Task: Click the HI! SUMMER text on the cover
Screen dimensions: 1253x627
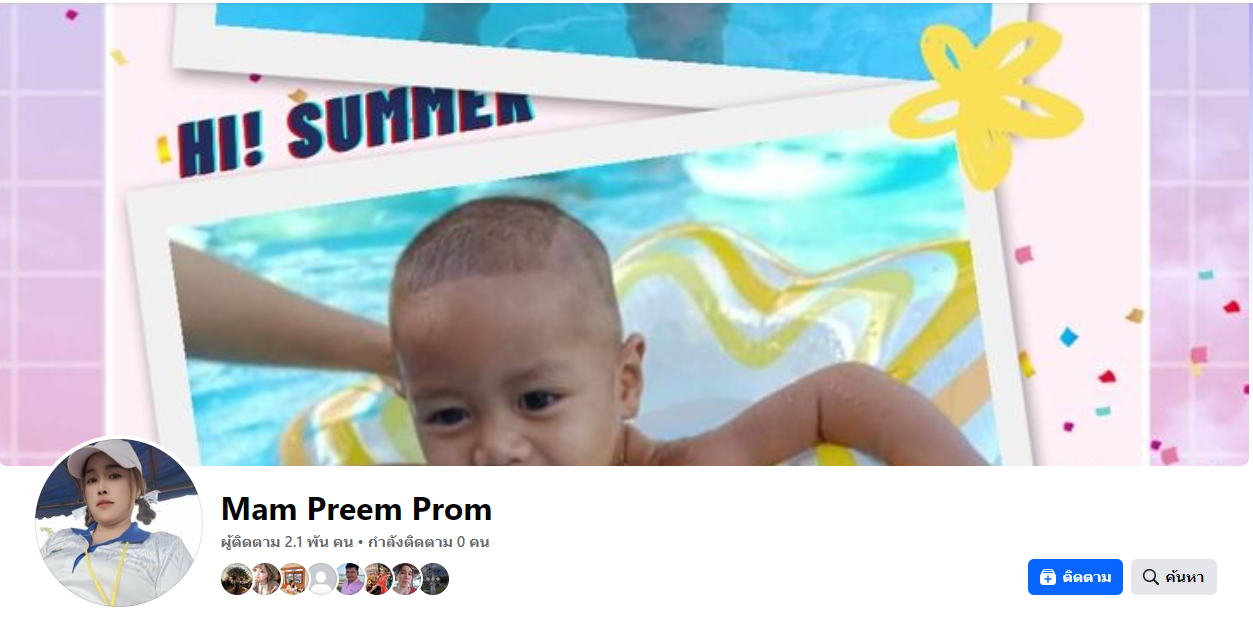Action: (x=354, y=130)
